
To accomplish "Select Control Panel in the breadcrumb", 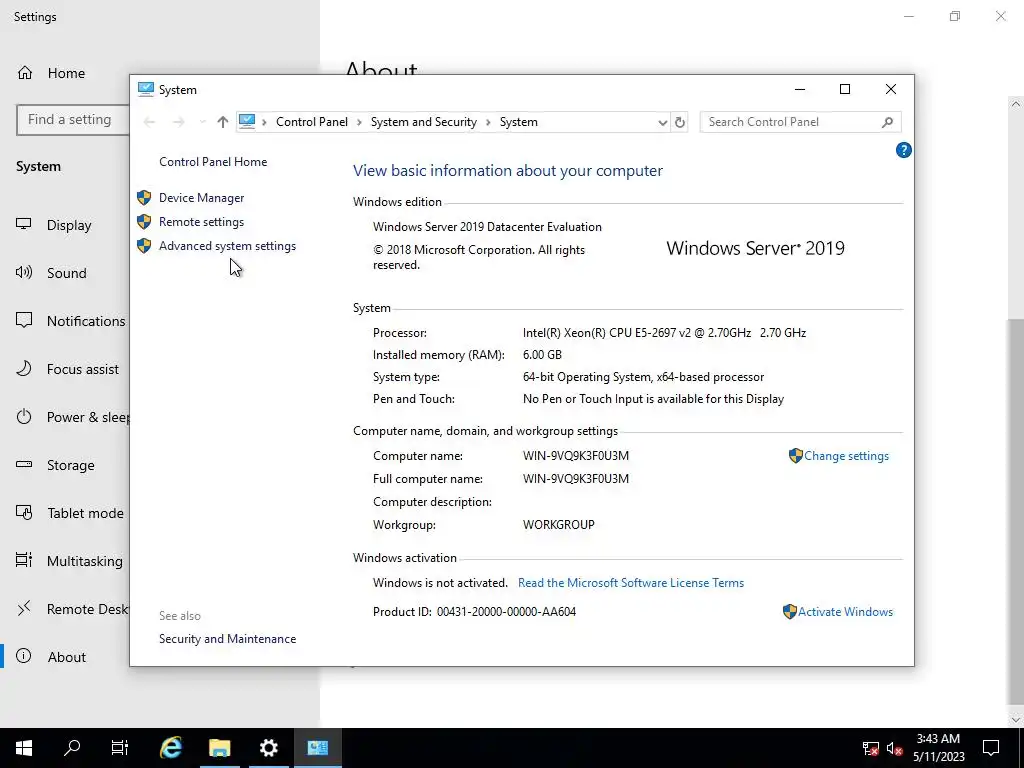I will 312,122.
